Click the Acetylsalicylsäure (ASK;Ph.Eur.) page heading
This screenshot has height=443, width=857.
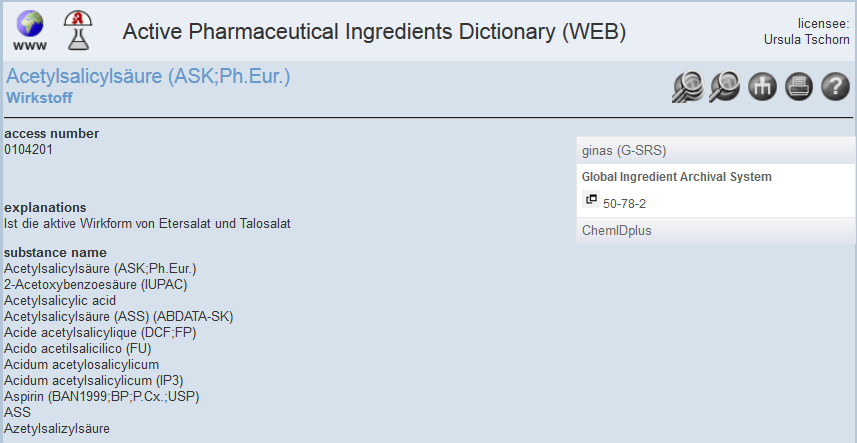(x=148, y=76)
